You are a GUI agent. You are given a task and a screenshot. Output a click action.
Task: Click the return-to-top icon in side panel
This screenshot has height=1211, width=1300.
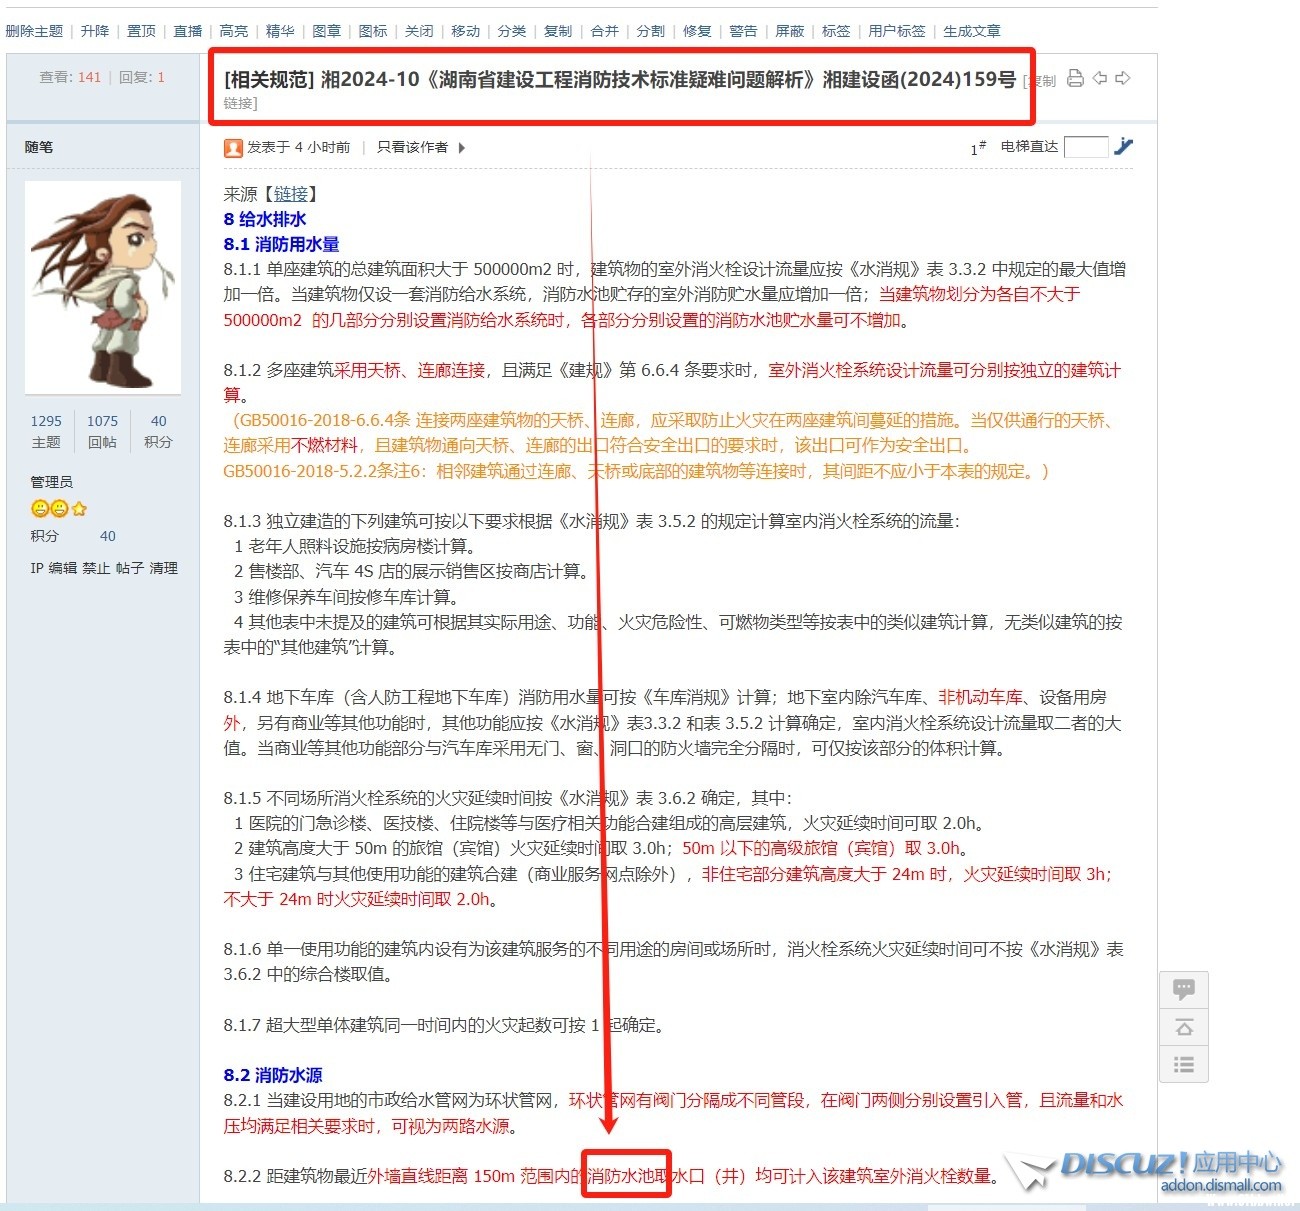(x=1184, y=1027)
